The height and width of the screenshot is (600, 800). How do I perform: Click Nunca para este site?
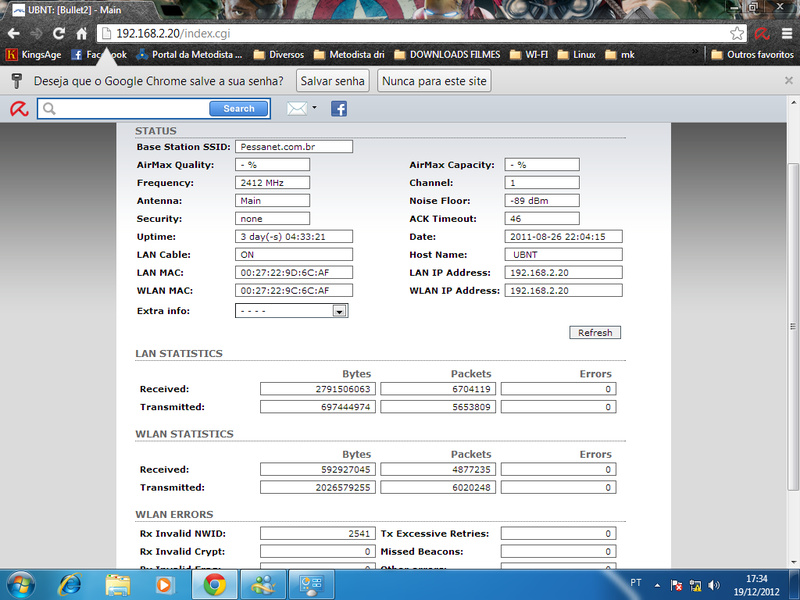[434, 81]
